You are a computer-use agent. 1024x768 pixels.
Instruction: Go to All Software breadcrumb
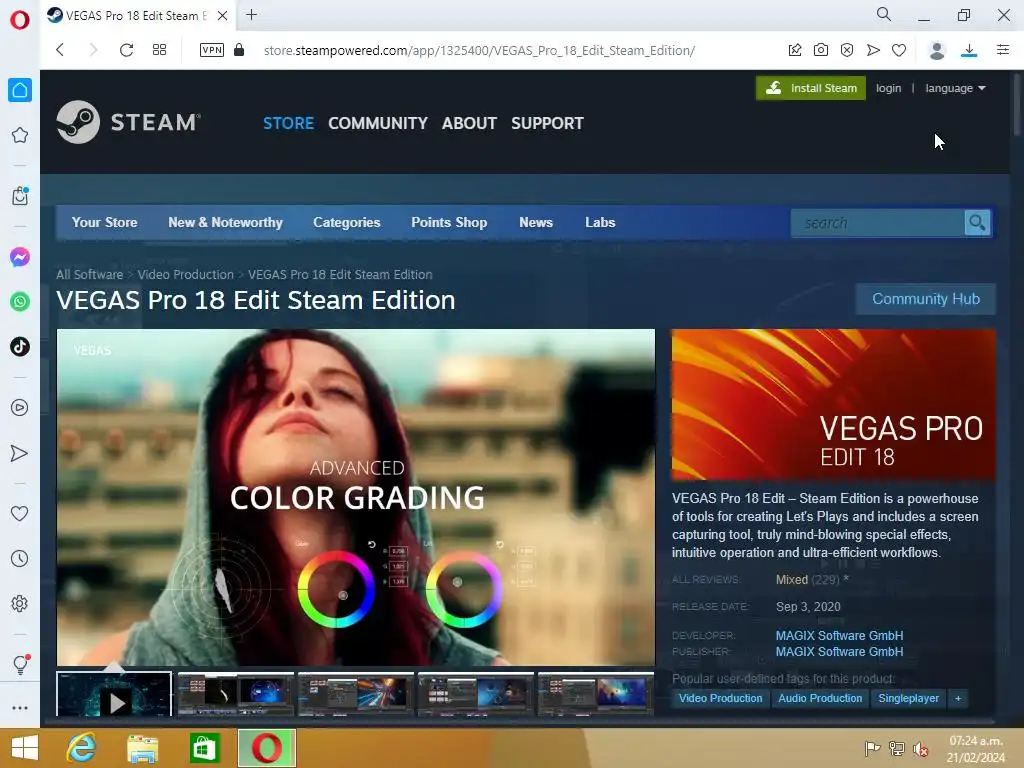(89, 274)
